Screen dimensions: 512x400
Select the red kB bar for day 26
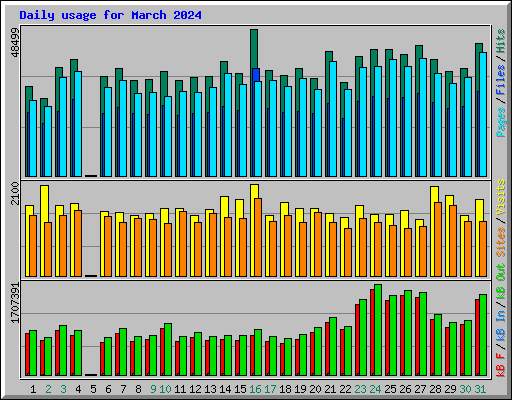[x=402, y=335]
